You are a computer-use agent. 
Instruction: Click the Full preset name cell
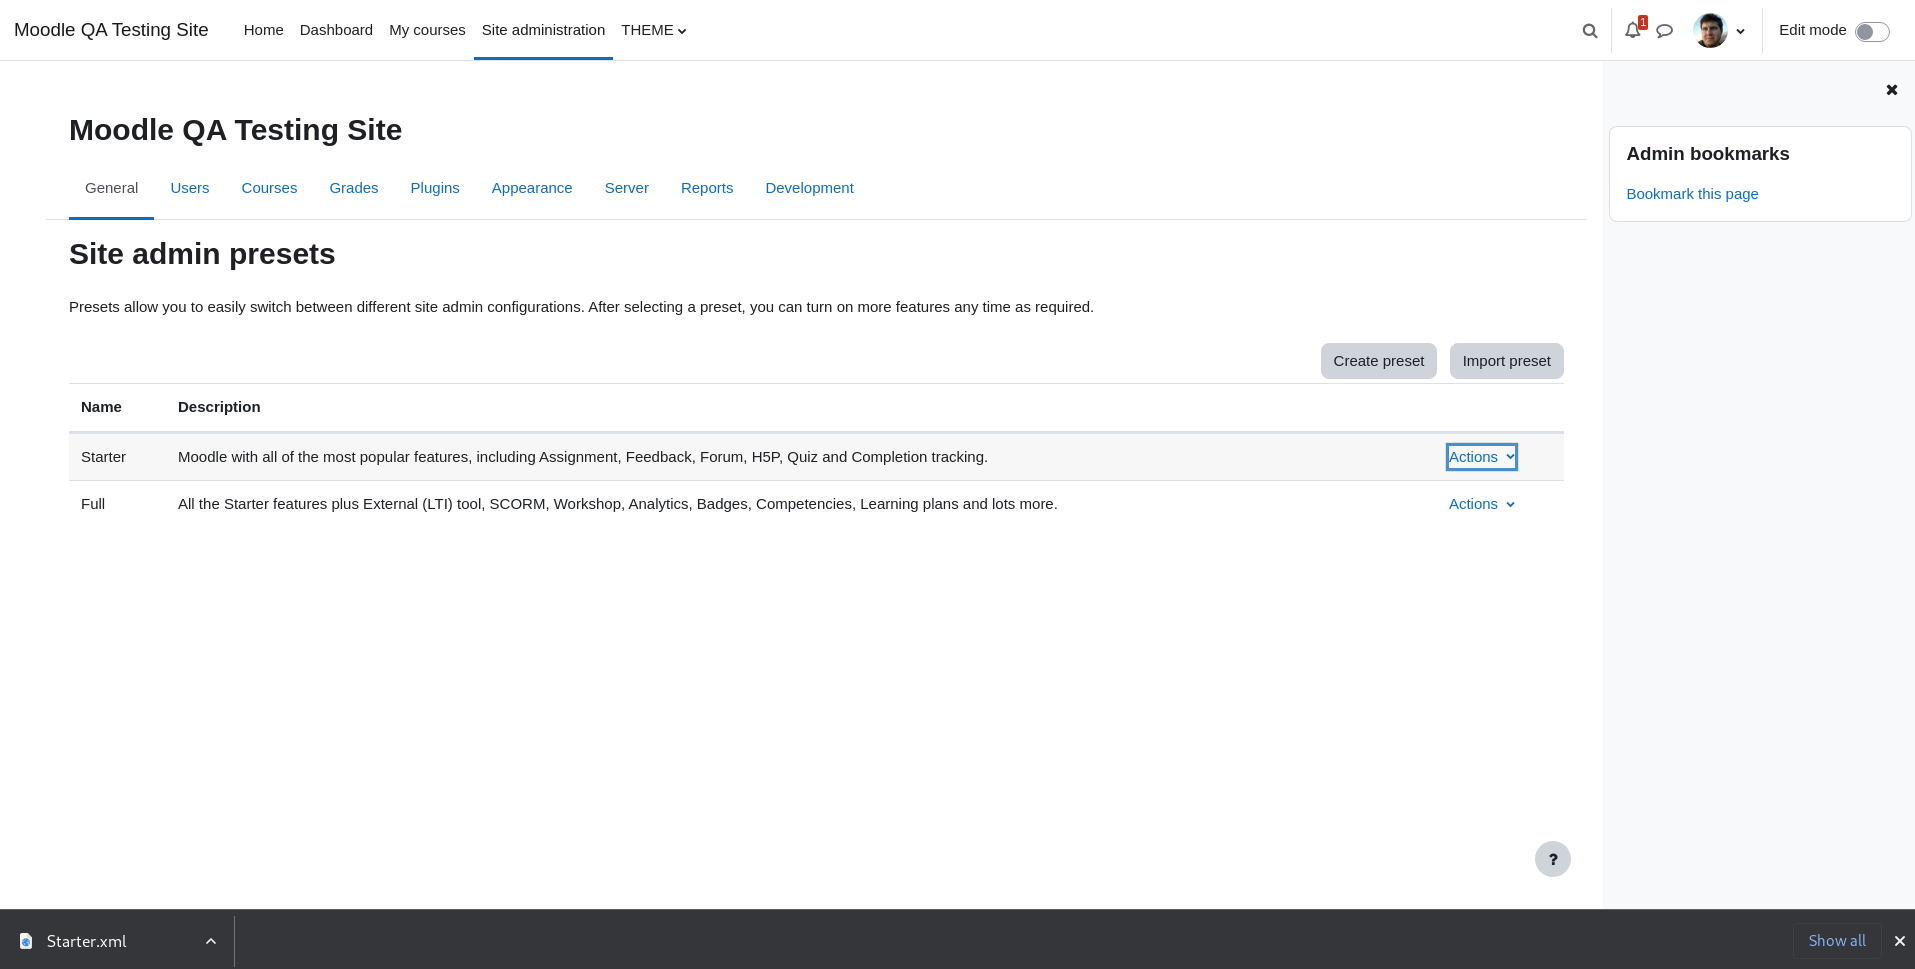(x=93, y=504)
